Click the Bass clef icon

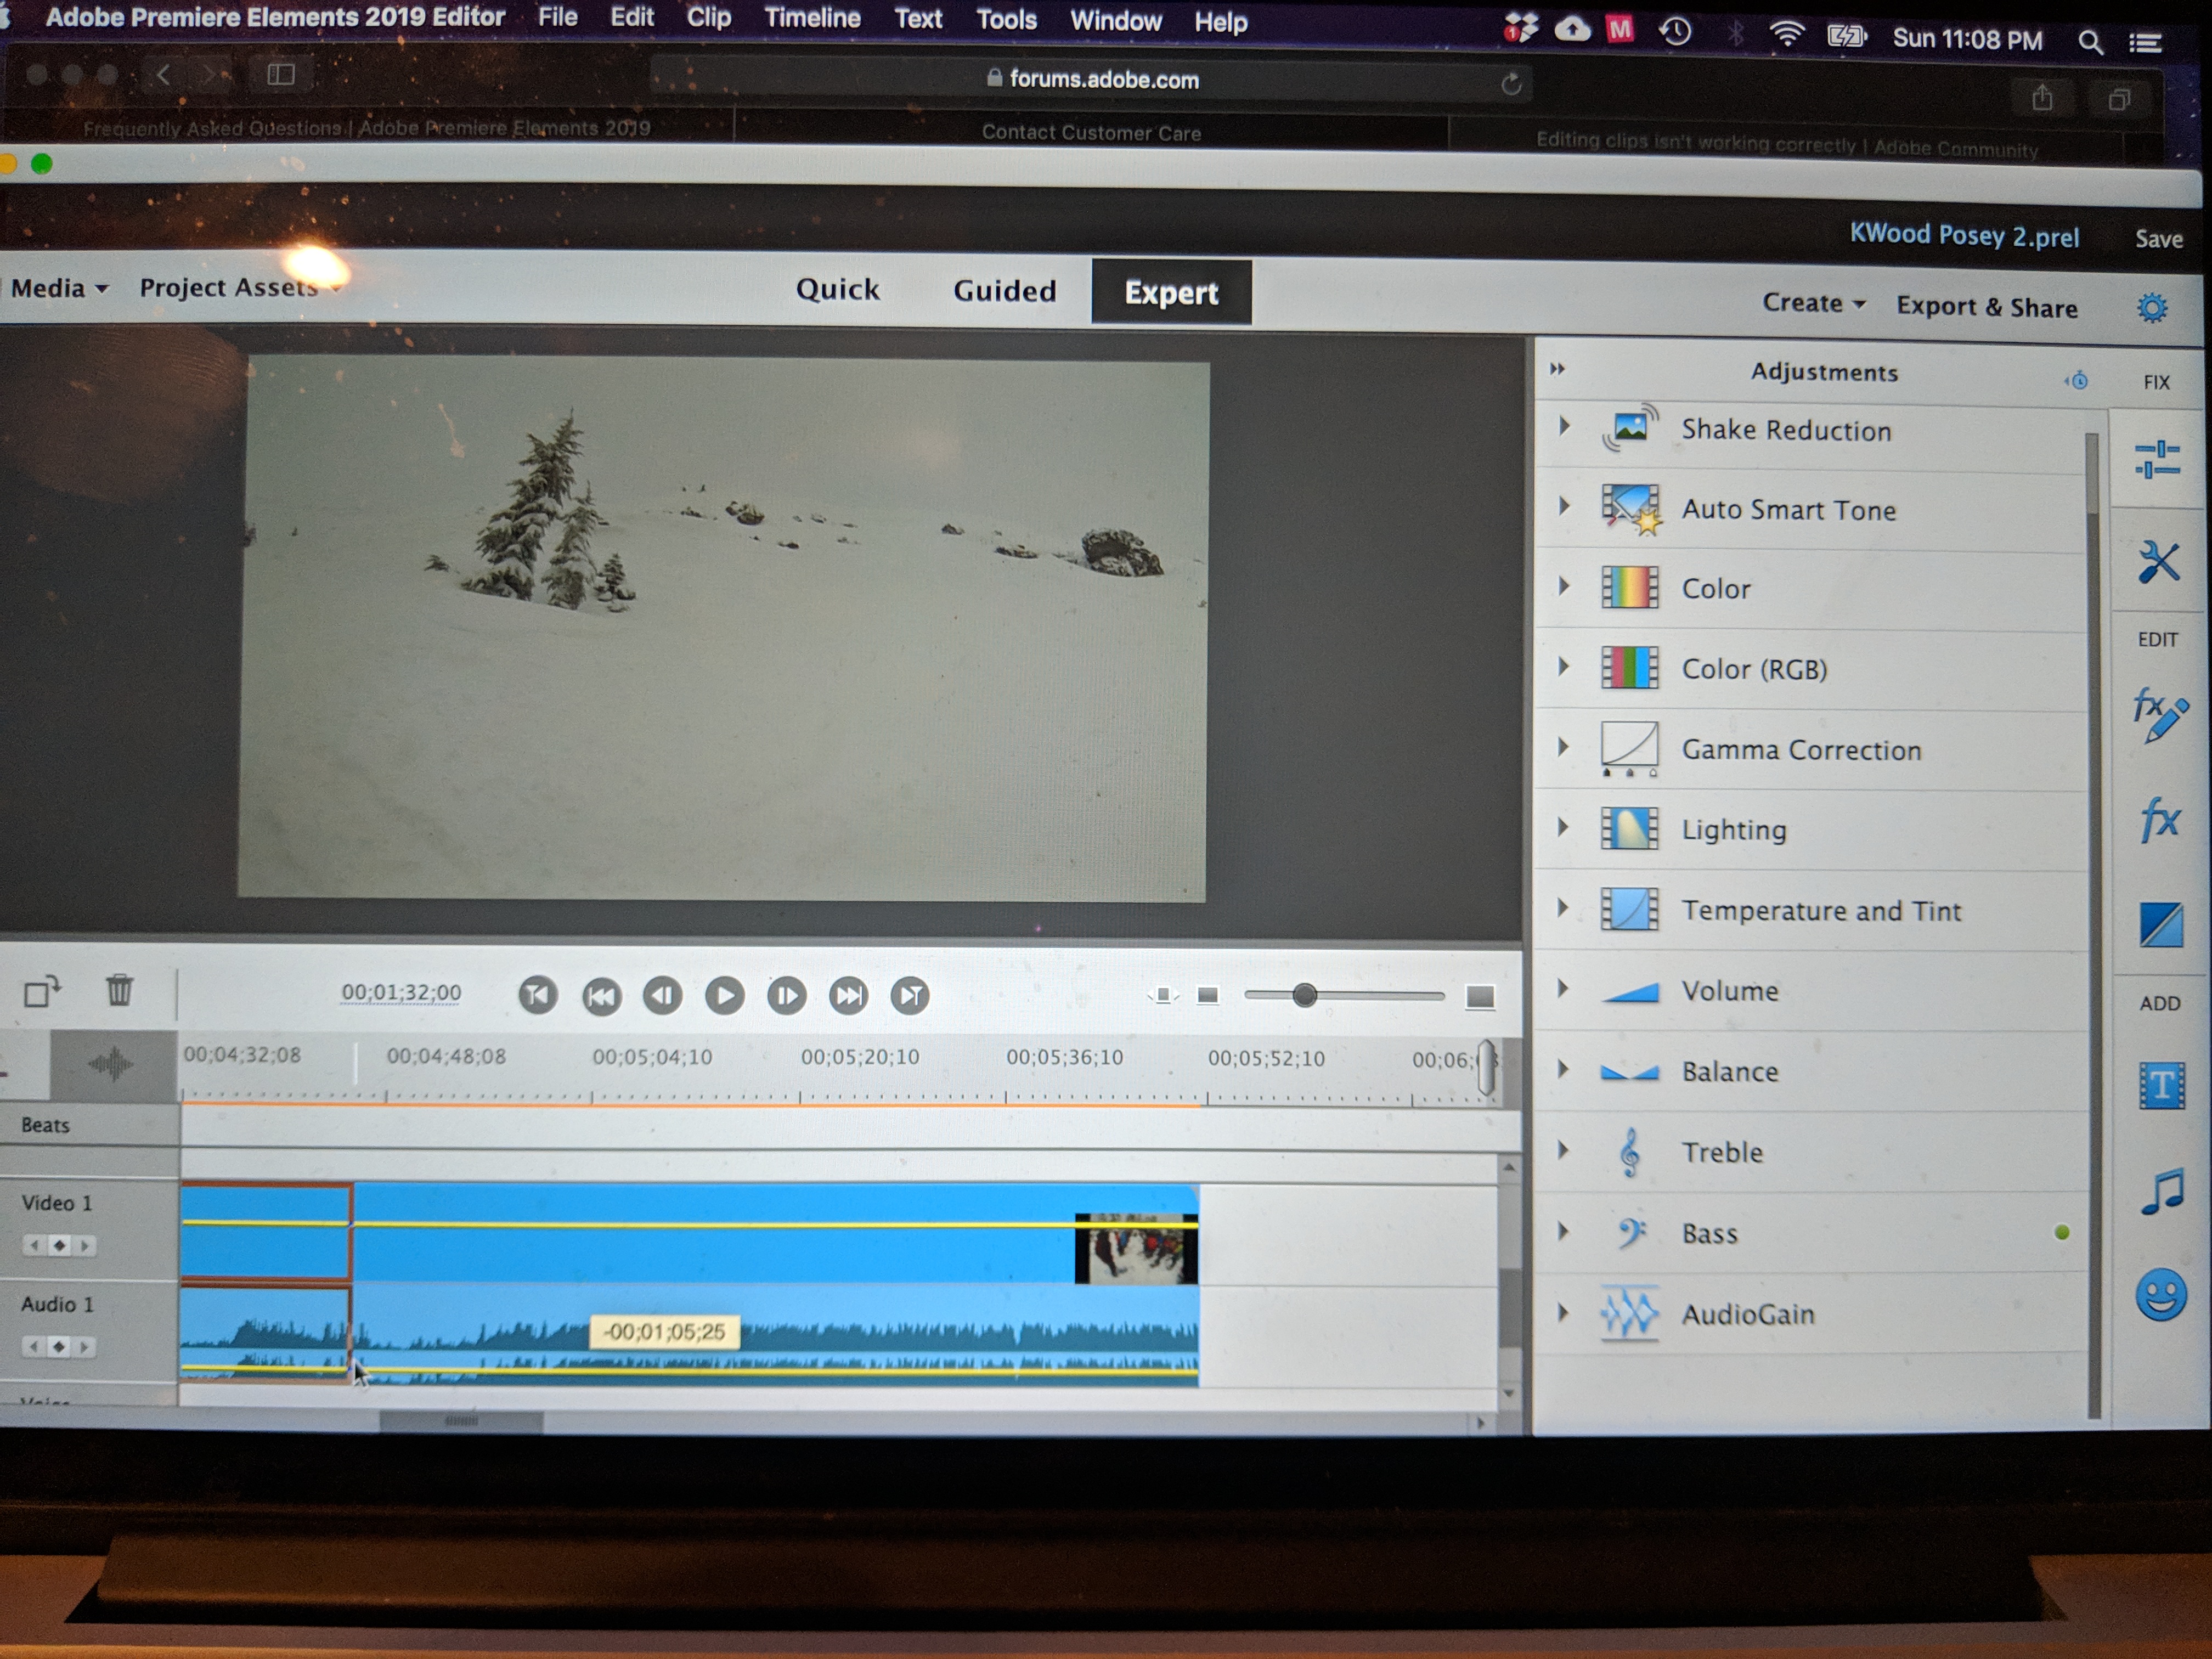point(1631,1233)
